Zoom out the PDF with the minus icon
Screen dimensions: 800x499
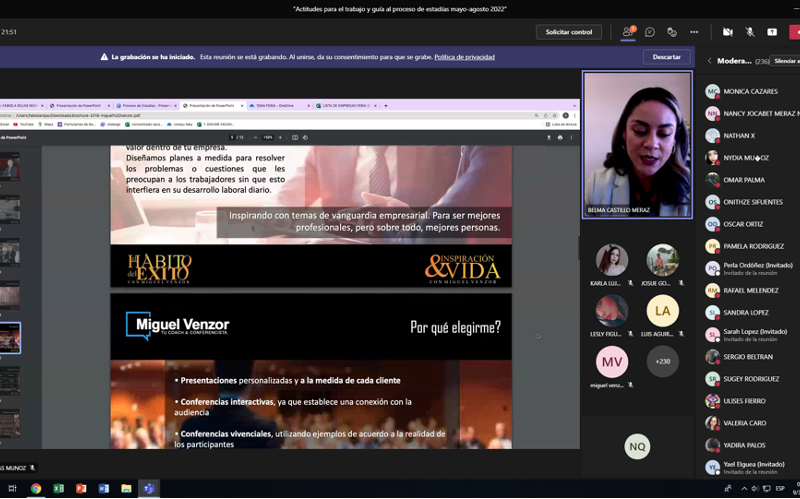[x=255, y=137]
